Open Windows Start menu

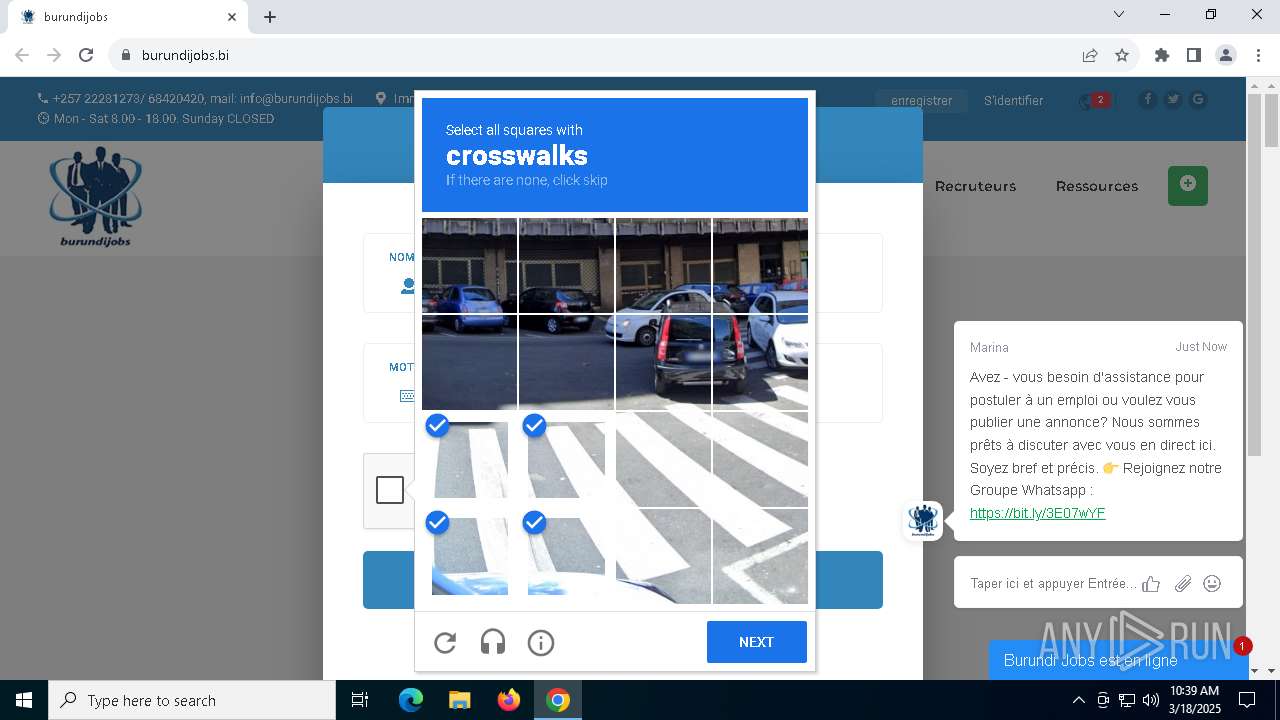pos(24,700)
